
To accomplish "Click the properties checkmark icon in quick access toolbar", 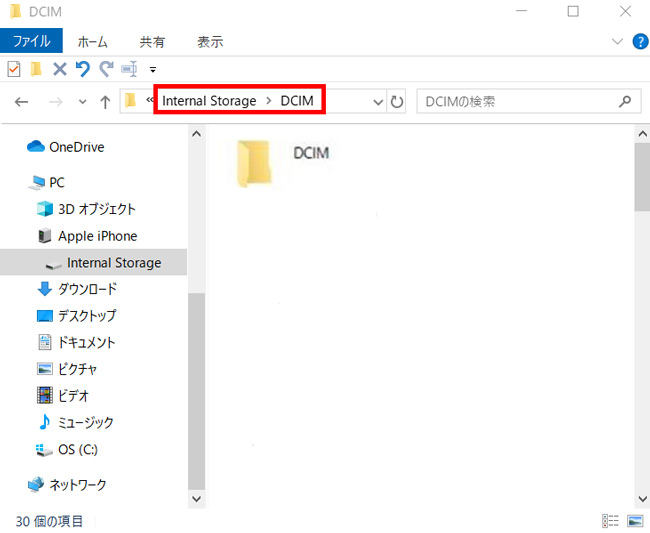I will pos(14,69).
